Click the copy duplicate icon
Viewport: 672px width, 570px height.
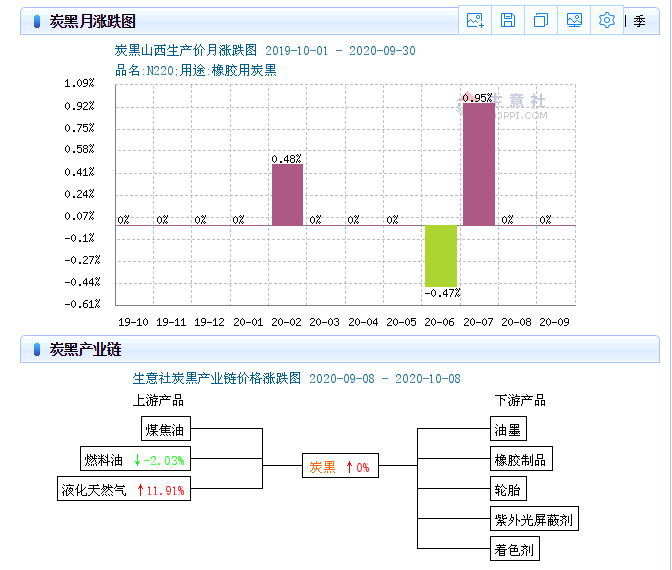click(x=541, y=20)
